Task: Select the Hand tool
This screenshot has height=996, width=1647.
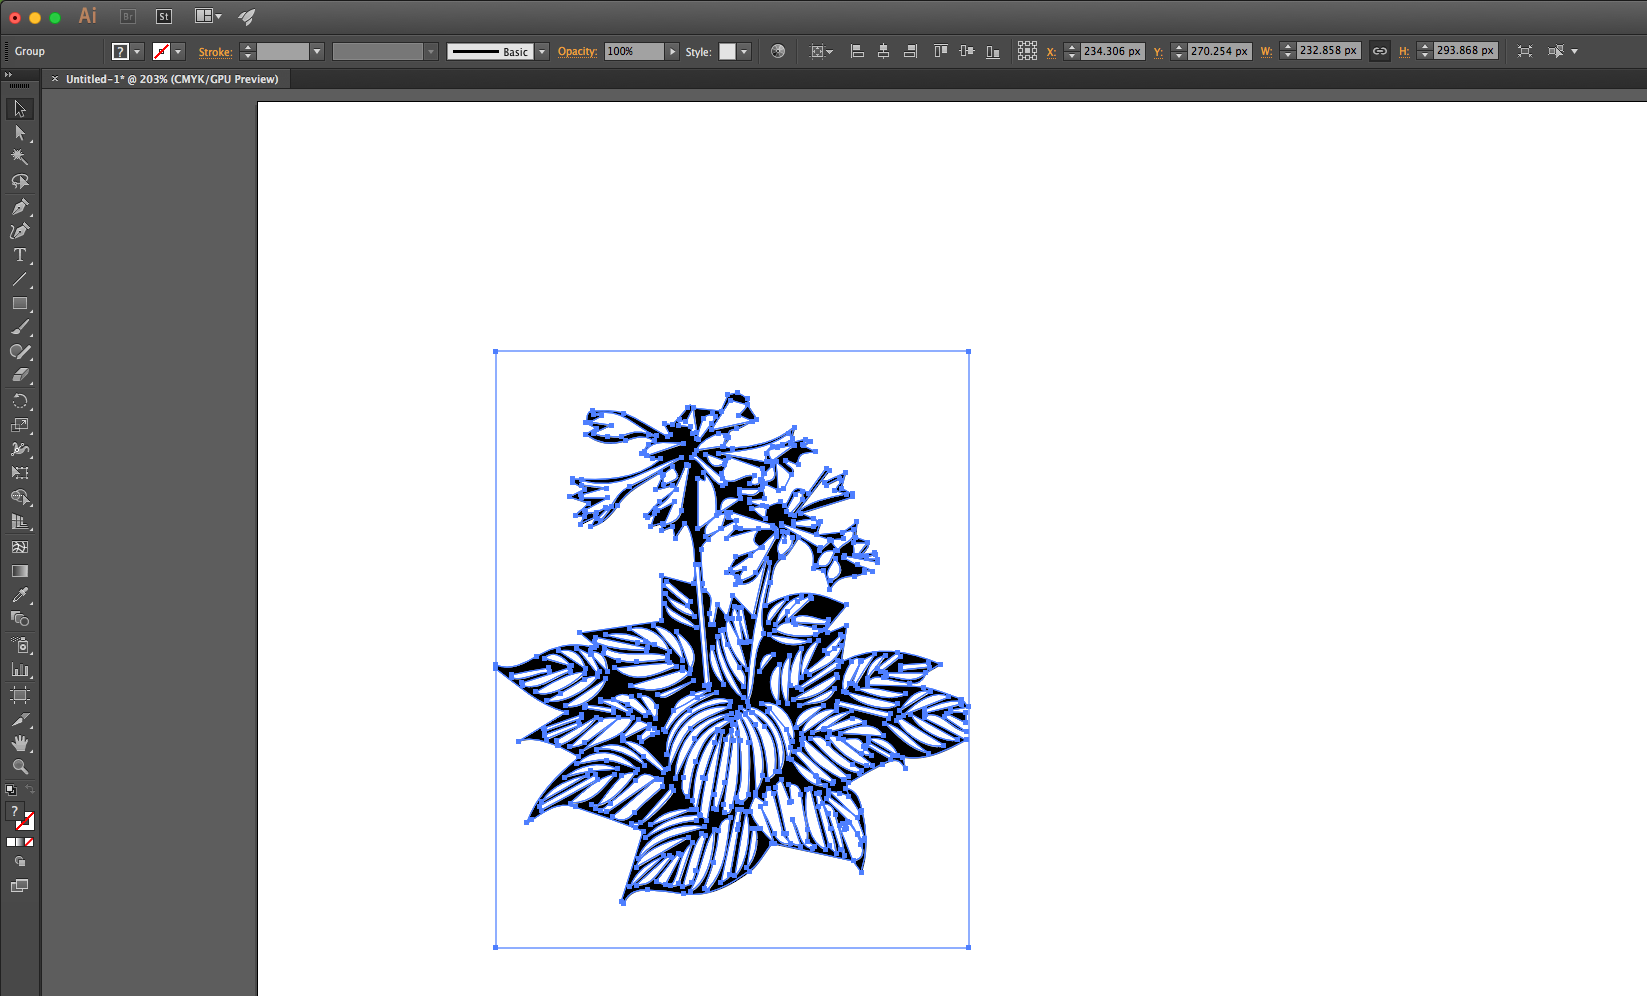Action: (x=19, y=743)
